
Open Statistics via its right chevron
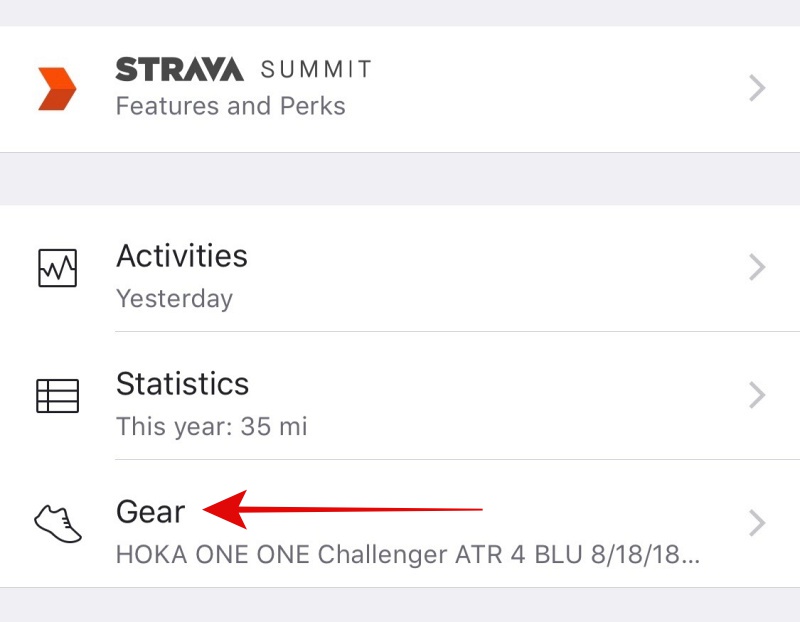click(x=757, y=395)
